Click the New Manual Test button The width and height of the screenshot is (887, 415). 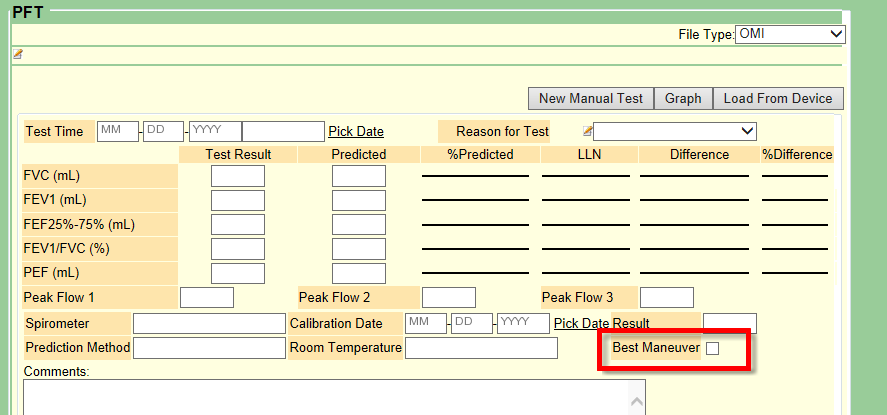point(590,98)
